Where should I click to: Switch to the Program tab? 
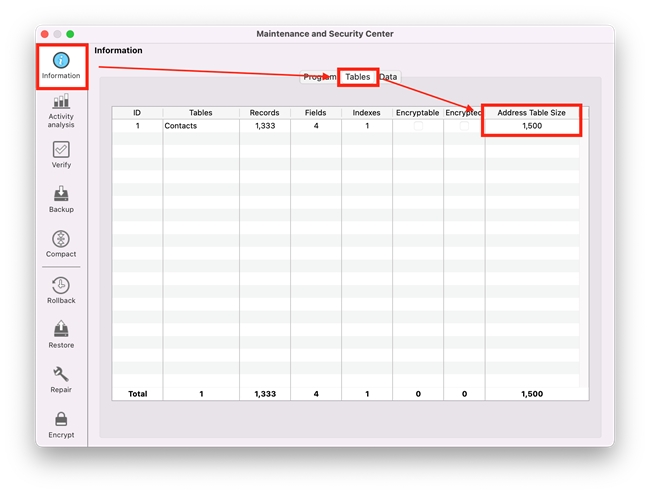pos(318,77)
